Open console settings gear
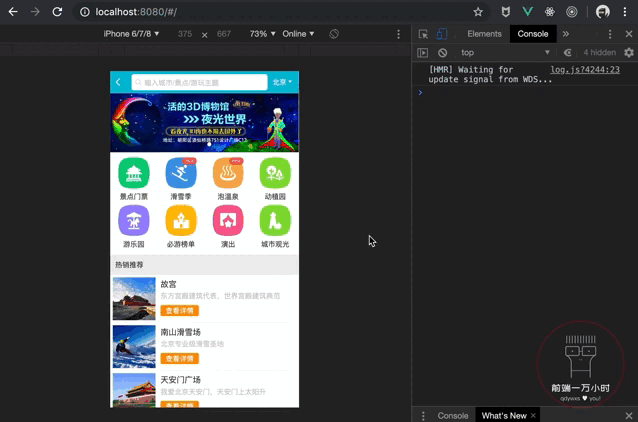This screenshot has height=422, width=638. pyautogui.click(x=629, y=52)
